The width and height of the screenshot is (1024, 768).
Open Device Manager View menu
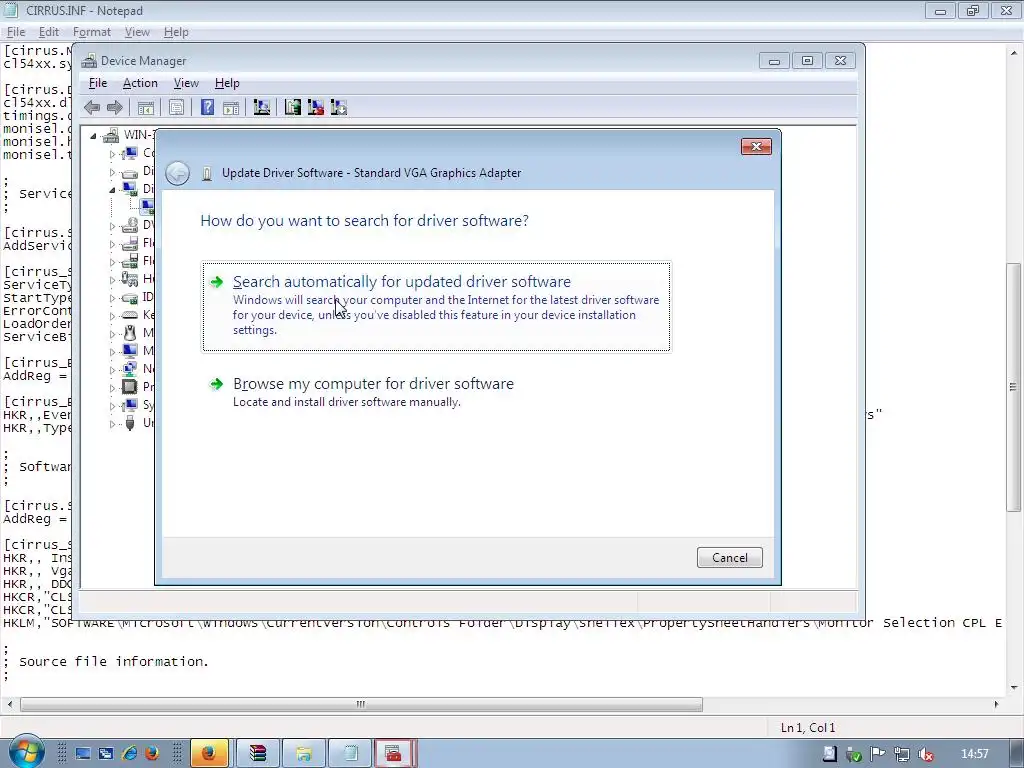pyautogui.click(x=186, y=83)
